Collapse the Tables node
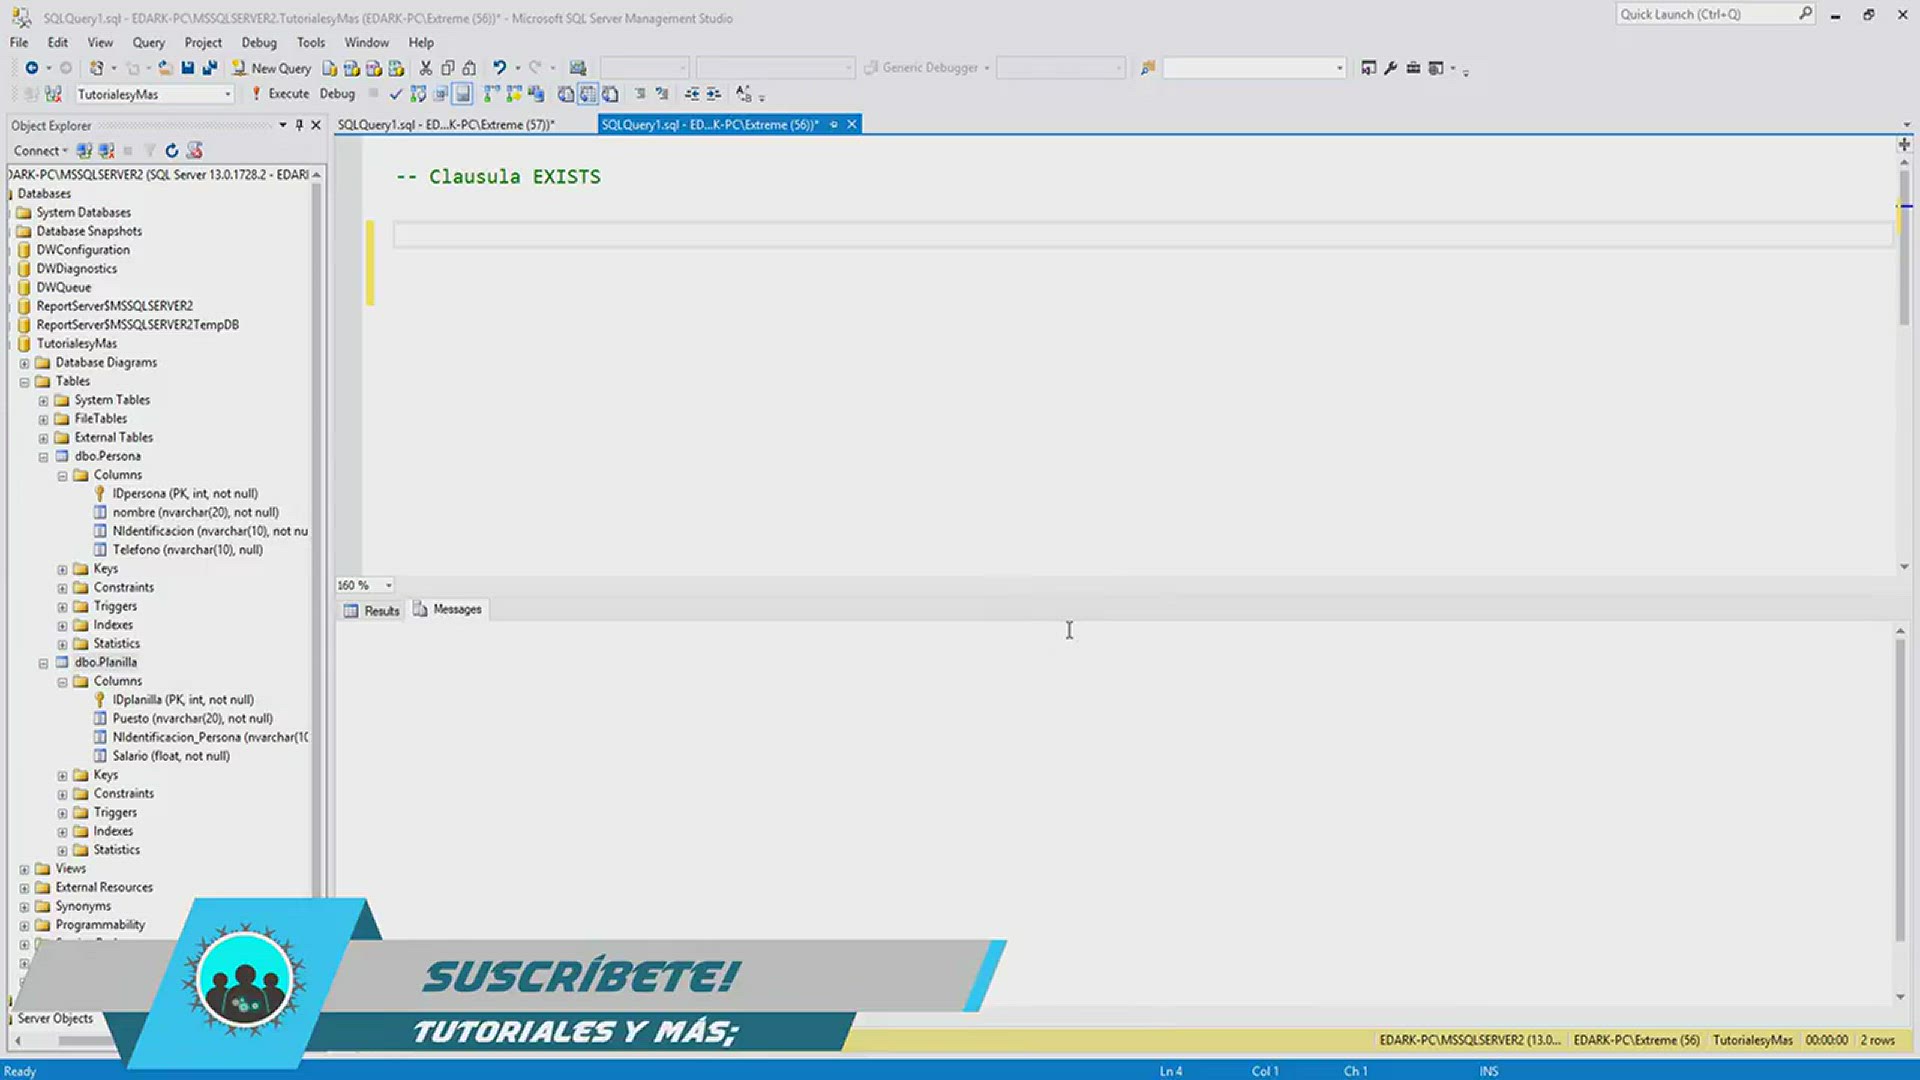 (x=25, y=382)
